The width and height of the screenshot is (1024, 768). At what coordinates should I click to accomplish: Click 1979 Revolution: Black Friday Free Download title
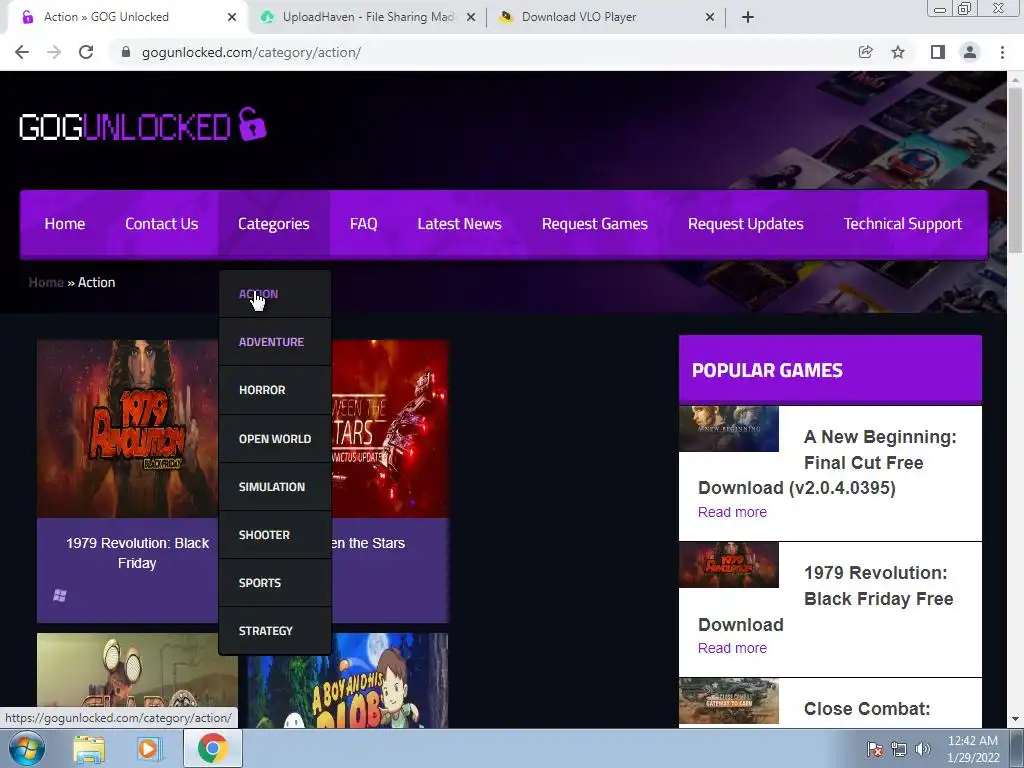[x=825, y=599]
